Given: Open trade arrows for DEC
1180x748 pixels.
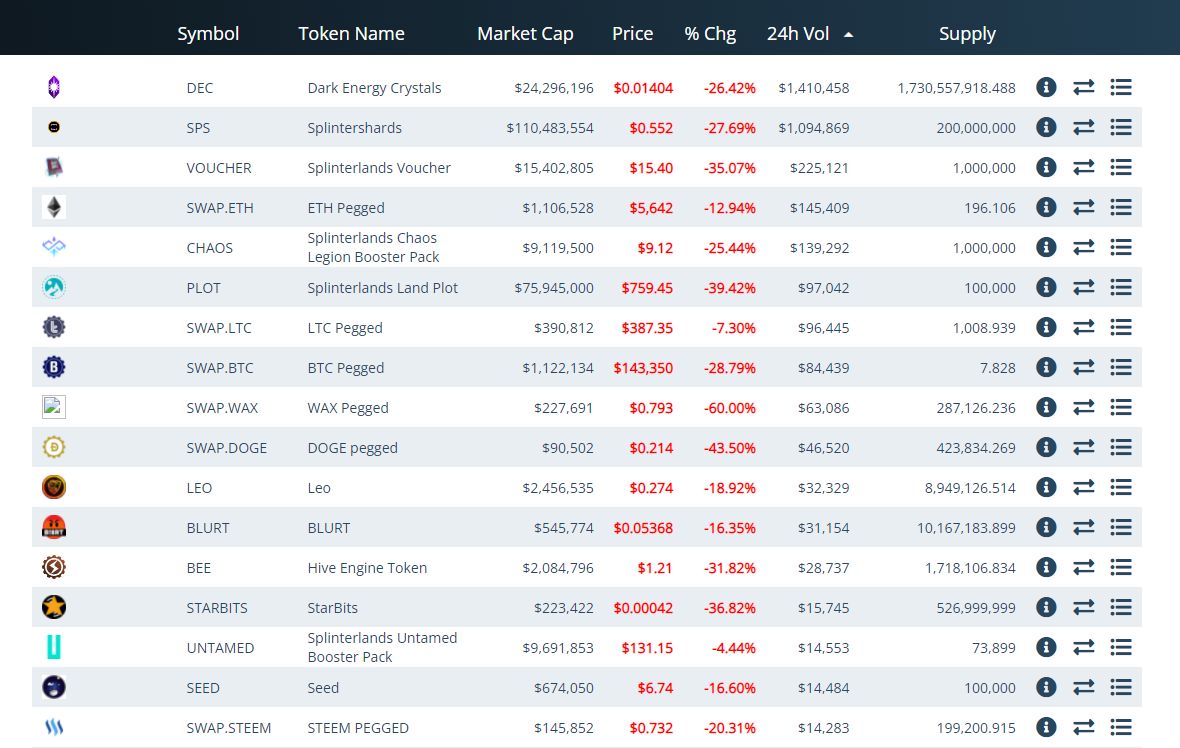Looking at the screenshot, I should [1084, 87].
